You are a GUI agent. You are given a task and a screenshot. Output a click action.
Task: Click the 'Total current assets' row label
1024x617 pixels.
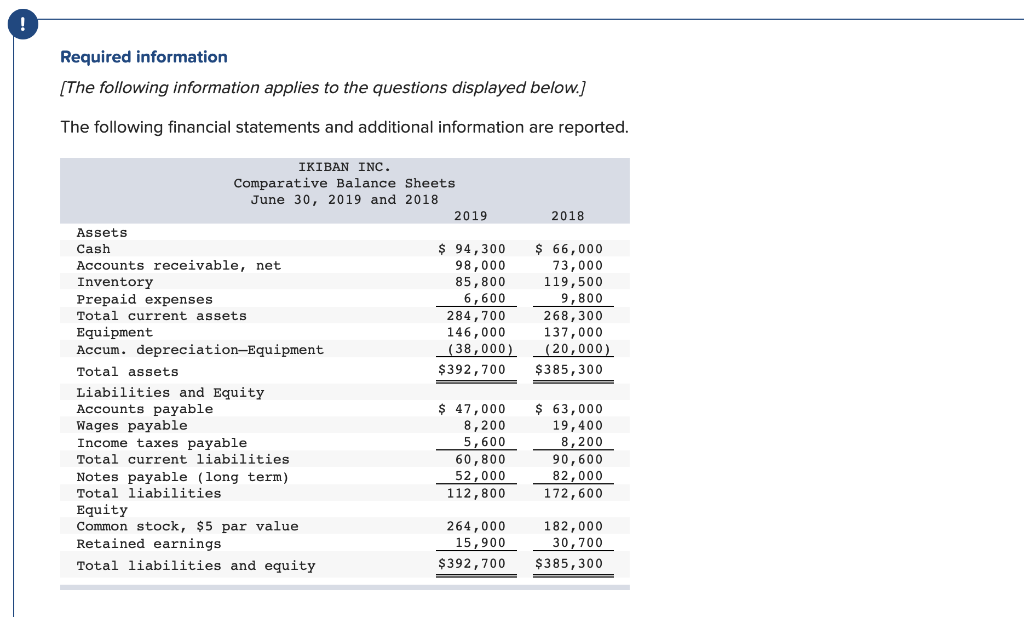point(162,316)
